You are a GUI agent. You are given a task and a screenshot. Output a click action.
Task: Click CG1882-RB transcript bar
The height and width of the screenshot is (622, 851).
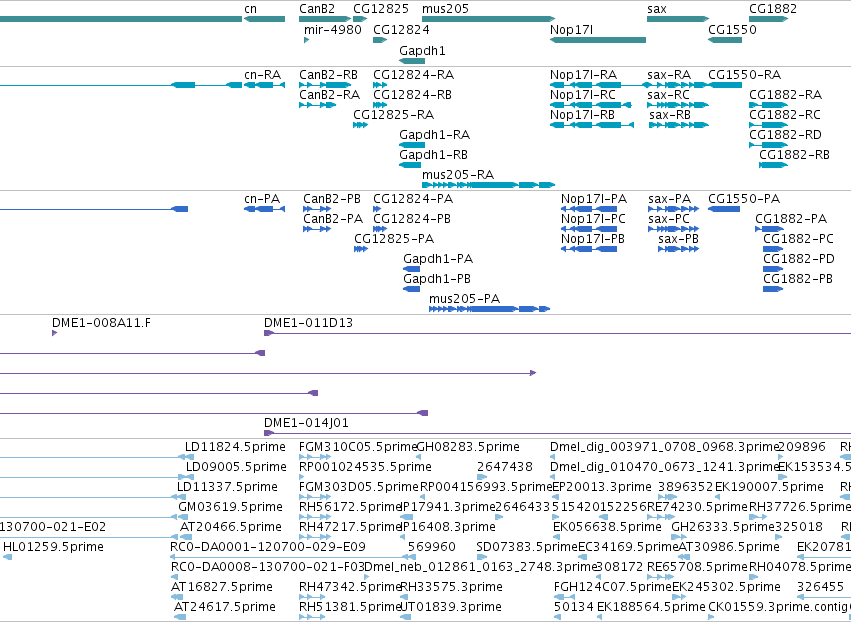coord(773,165)
